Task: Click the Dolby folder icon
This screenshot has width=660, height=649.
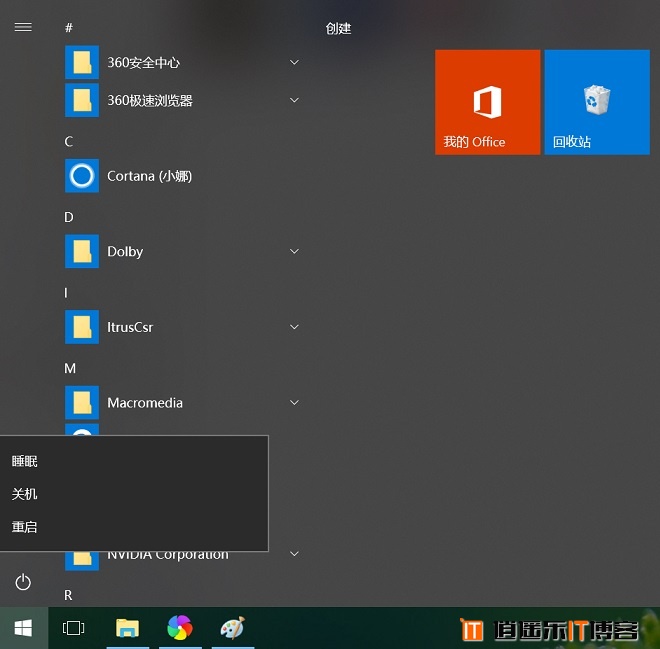Action: point(82,251)
